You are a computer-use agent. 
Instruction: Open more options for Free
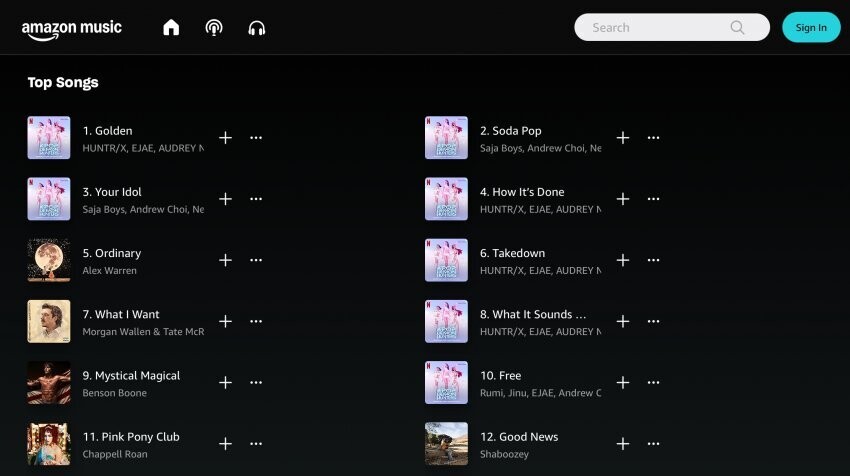click(x=653, y=383)
